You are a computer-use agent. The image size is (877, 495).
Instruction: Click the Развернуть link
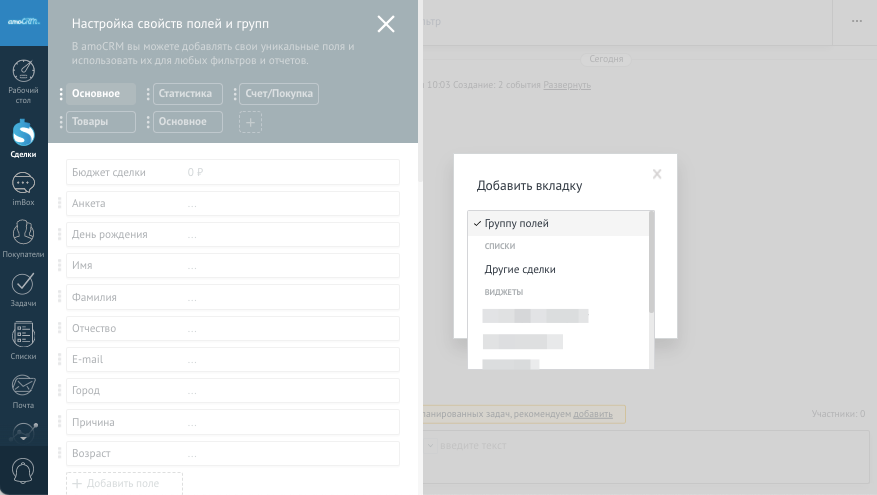(567, 85)
